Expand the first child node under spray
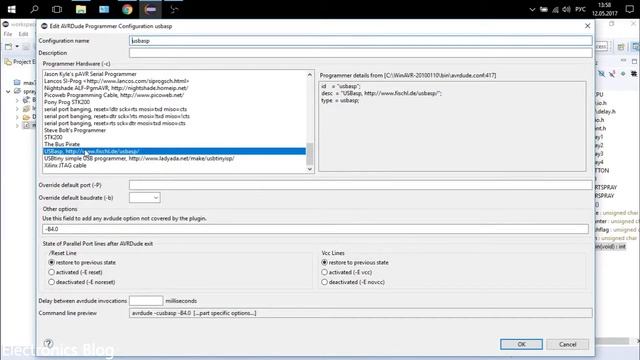Viewport: 640px width, 360px height. click(17, 100)
